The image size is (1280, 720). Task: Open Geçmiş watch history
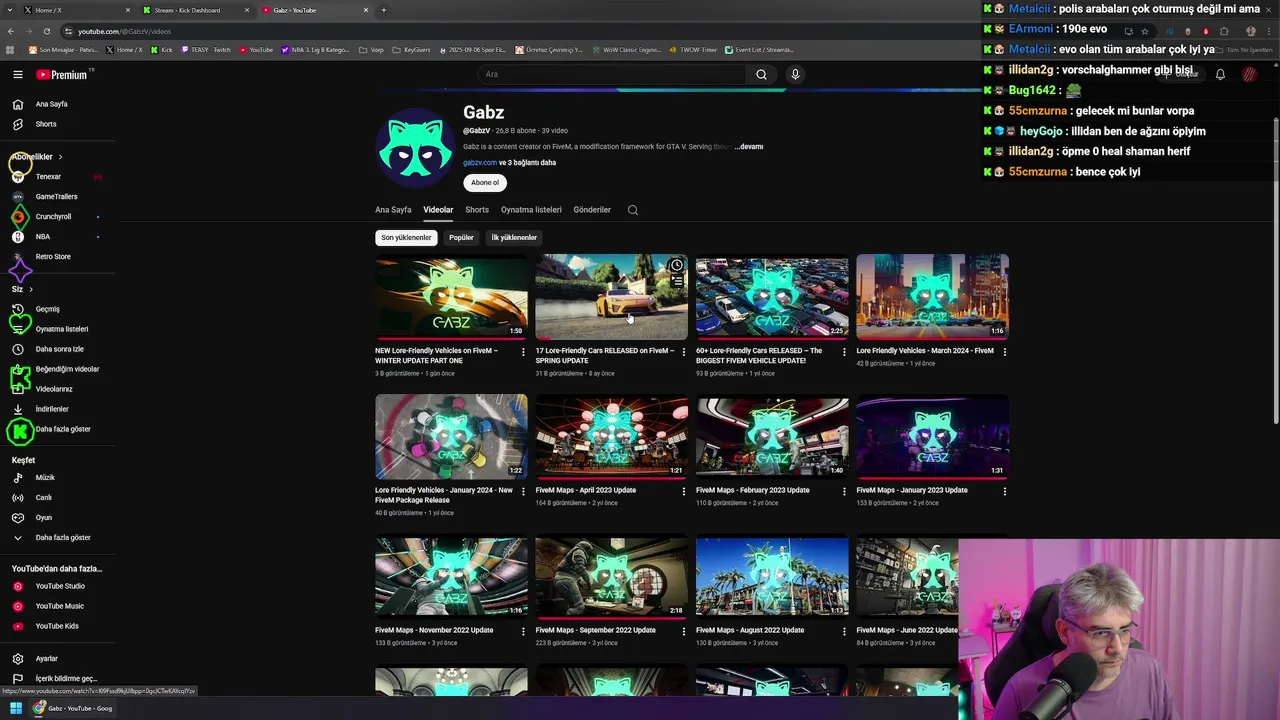47,309
